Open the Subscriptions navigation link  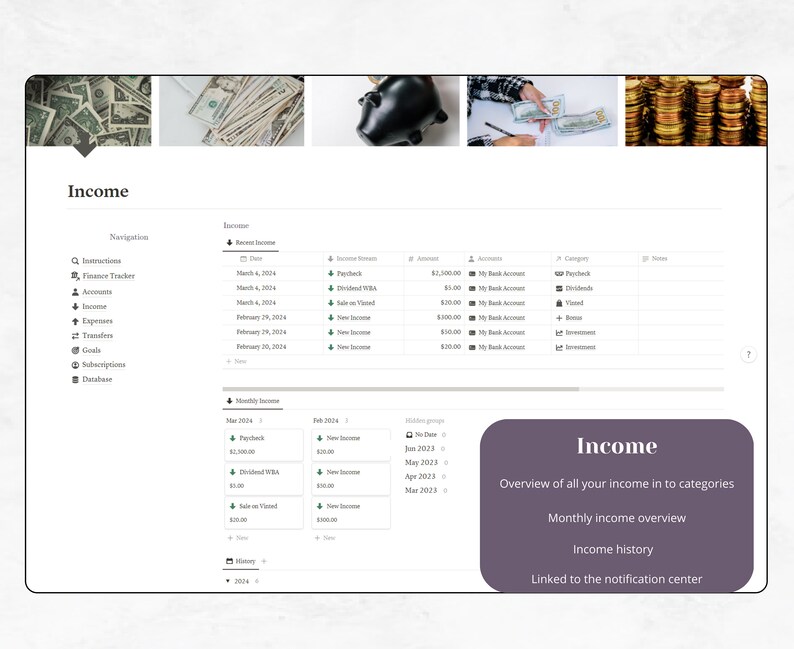tap(103, 365)
